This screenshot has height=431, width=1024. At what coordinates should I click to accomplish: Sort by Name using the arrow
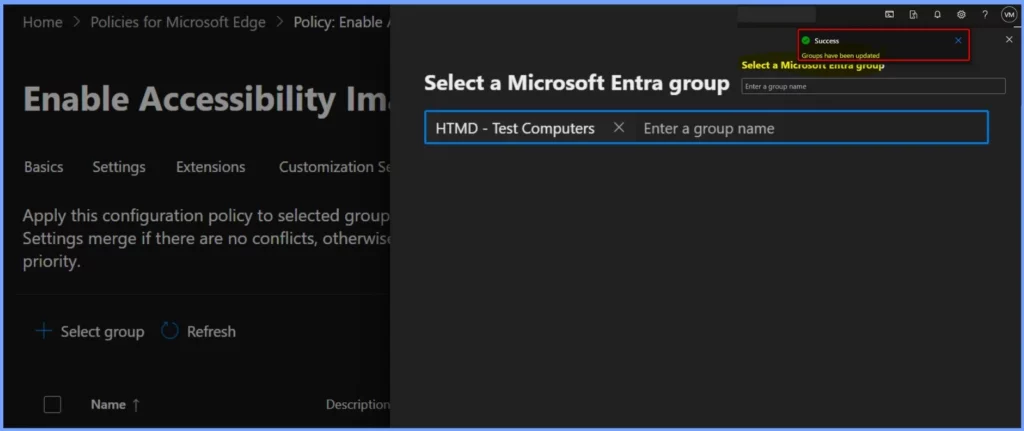tap(136, 405)
